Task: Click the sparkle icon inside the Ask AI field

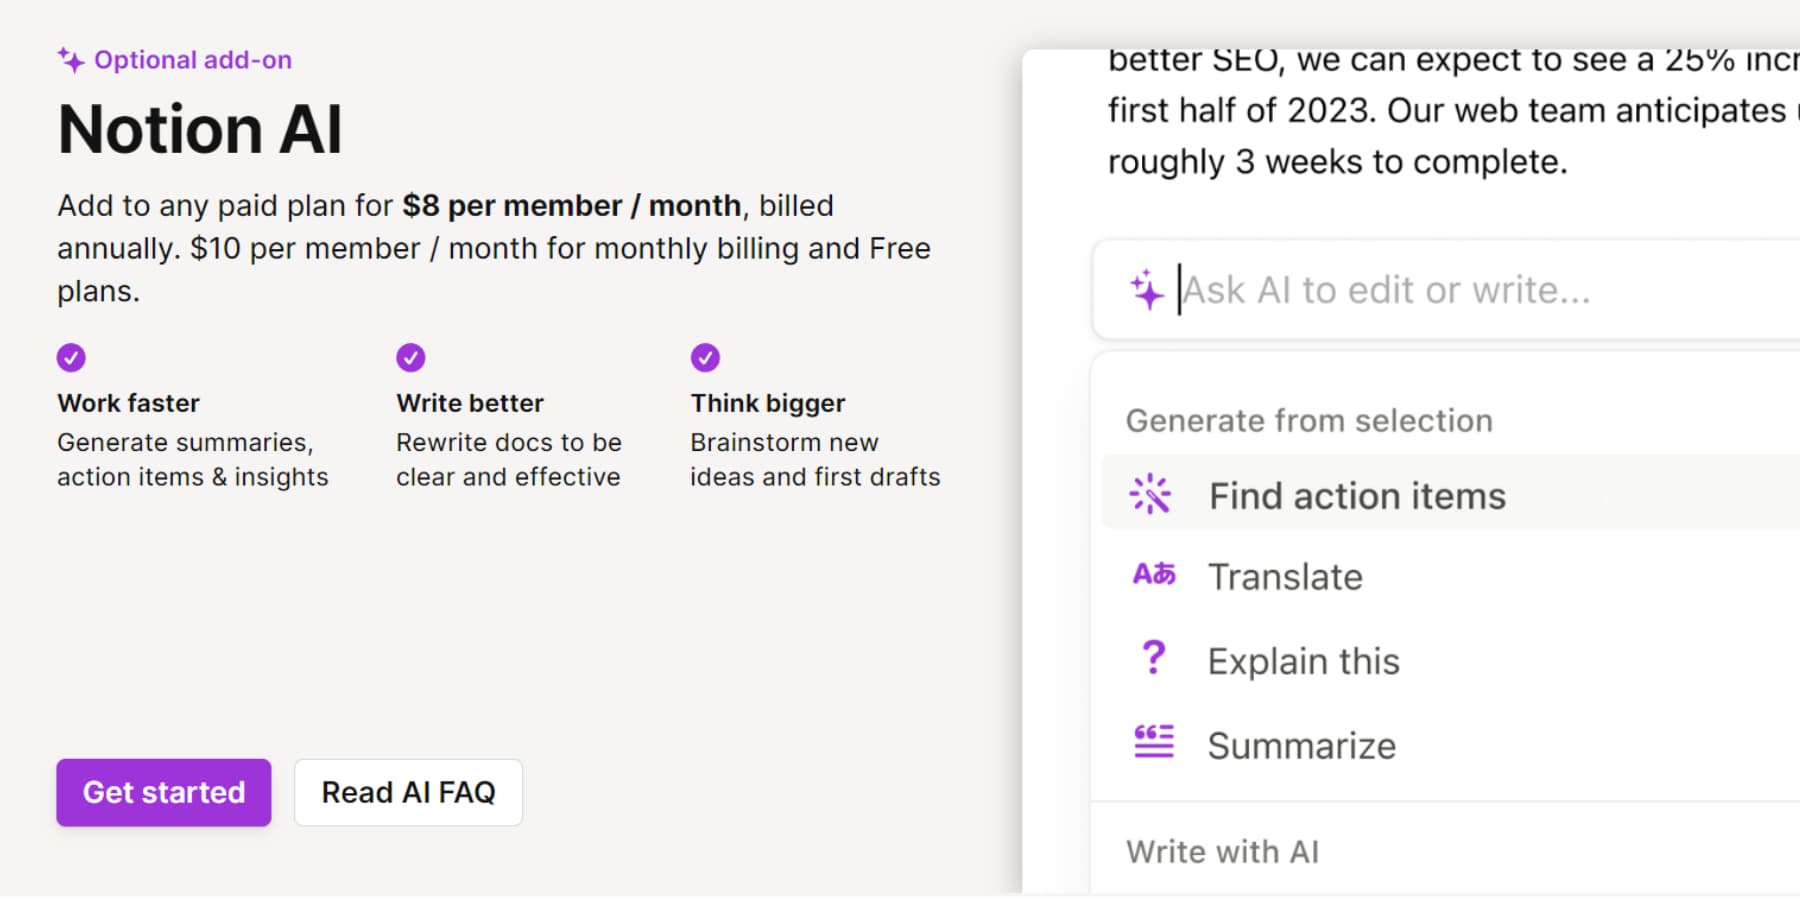Action: 1148,289
